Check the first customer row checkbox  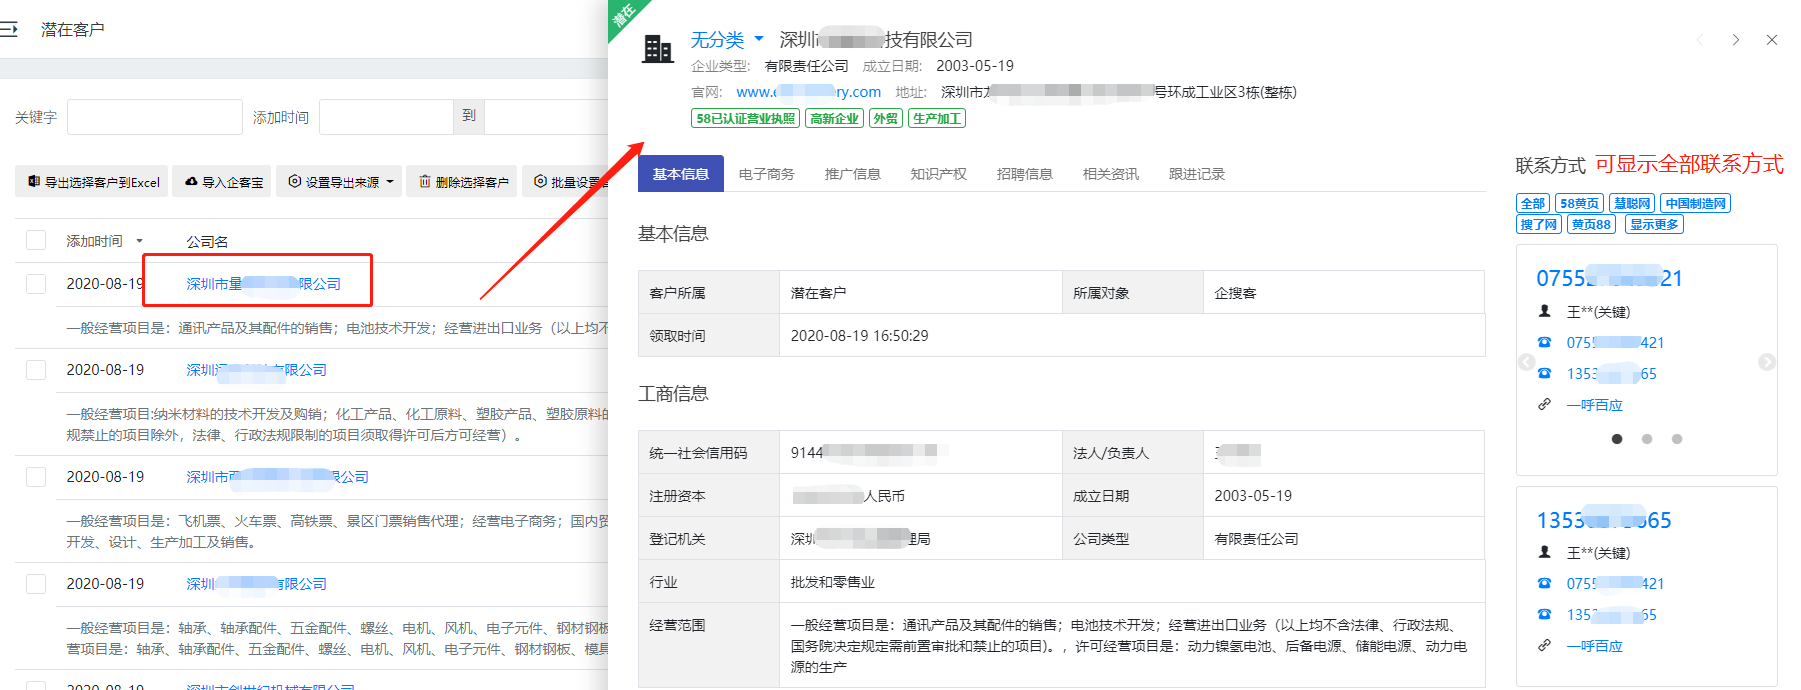click(36, 284)
